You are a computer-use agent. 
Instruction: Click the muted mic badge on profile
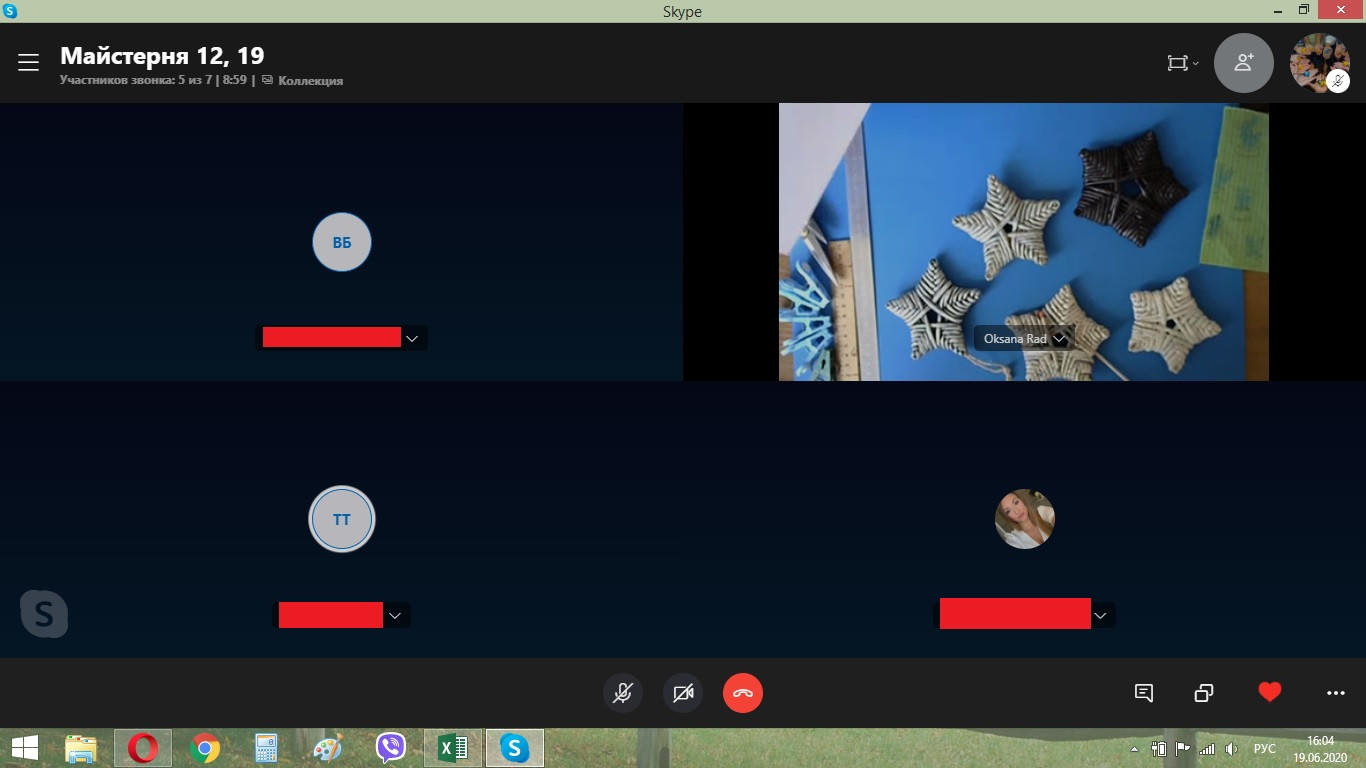1338,82
